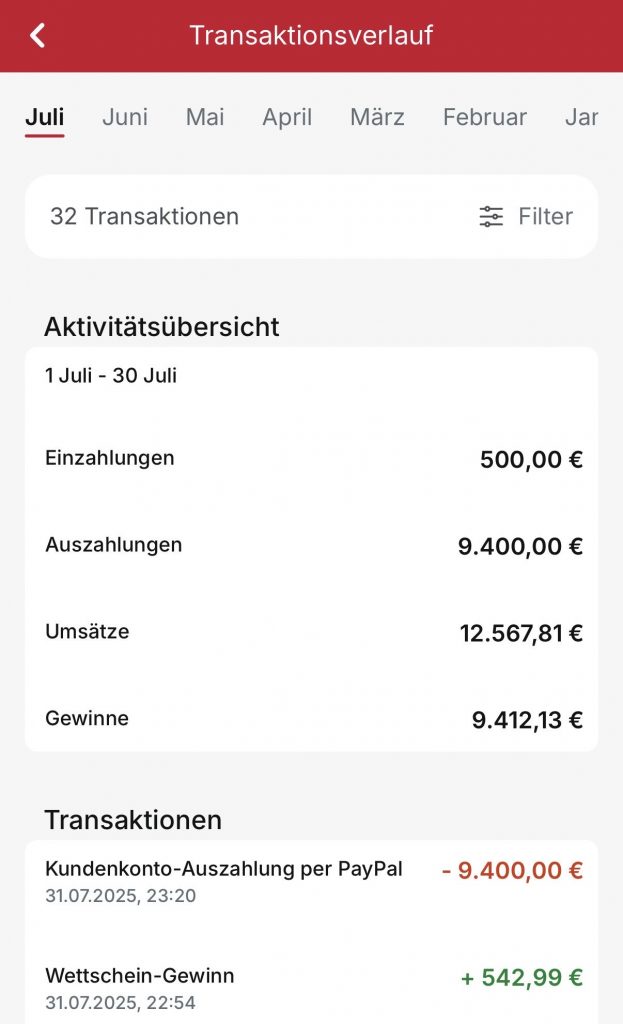Tap the partially visible Januar tab
This screenshot has height=1024, width=623.
[581, 117]
